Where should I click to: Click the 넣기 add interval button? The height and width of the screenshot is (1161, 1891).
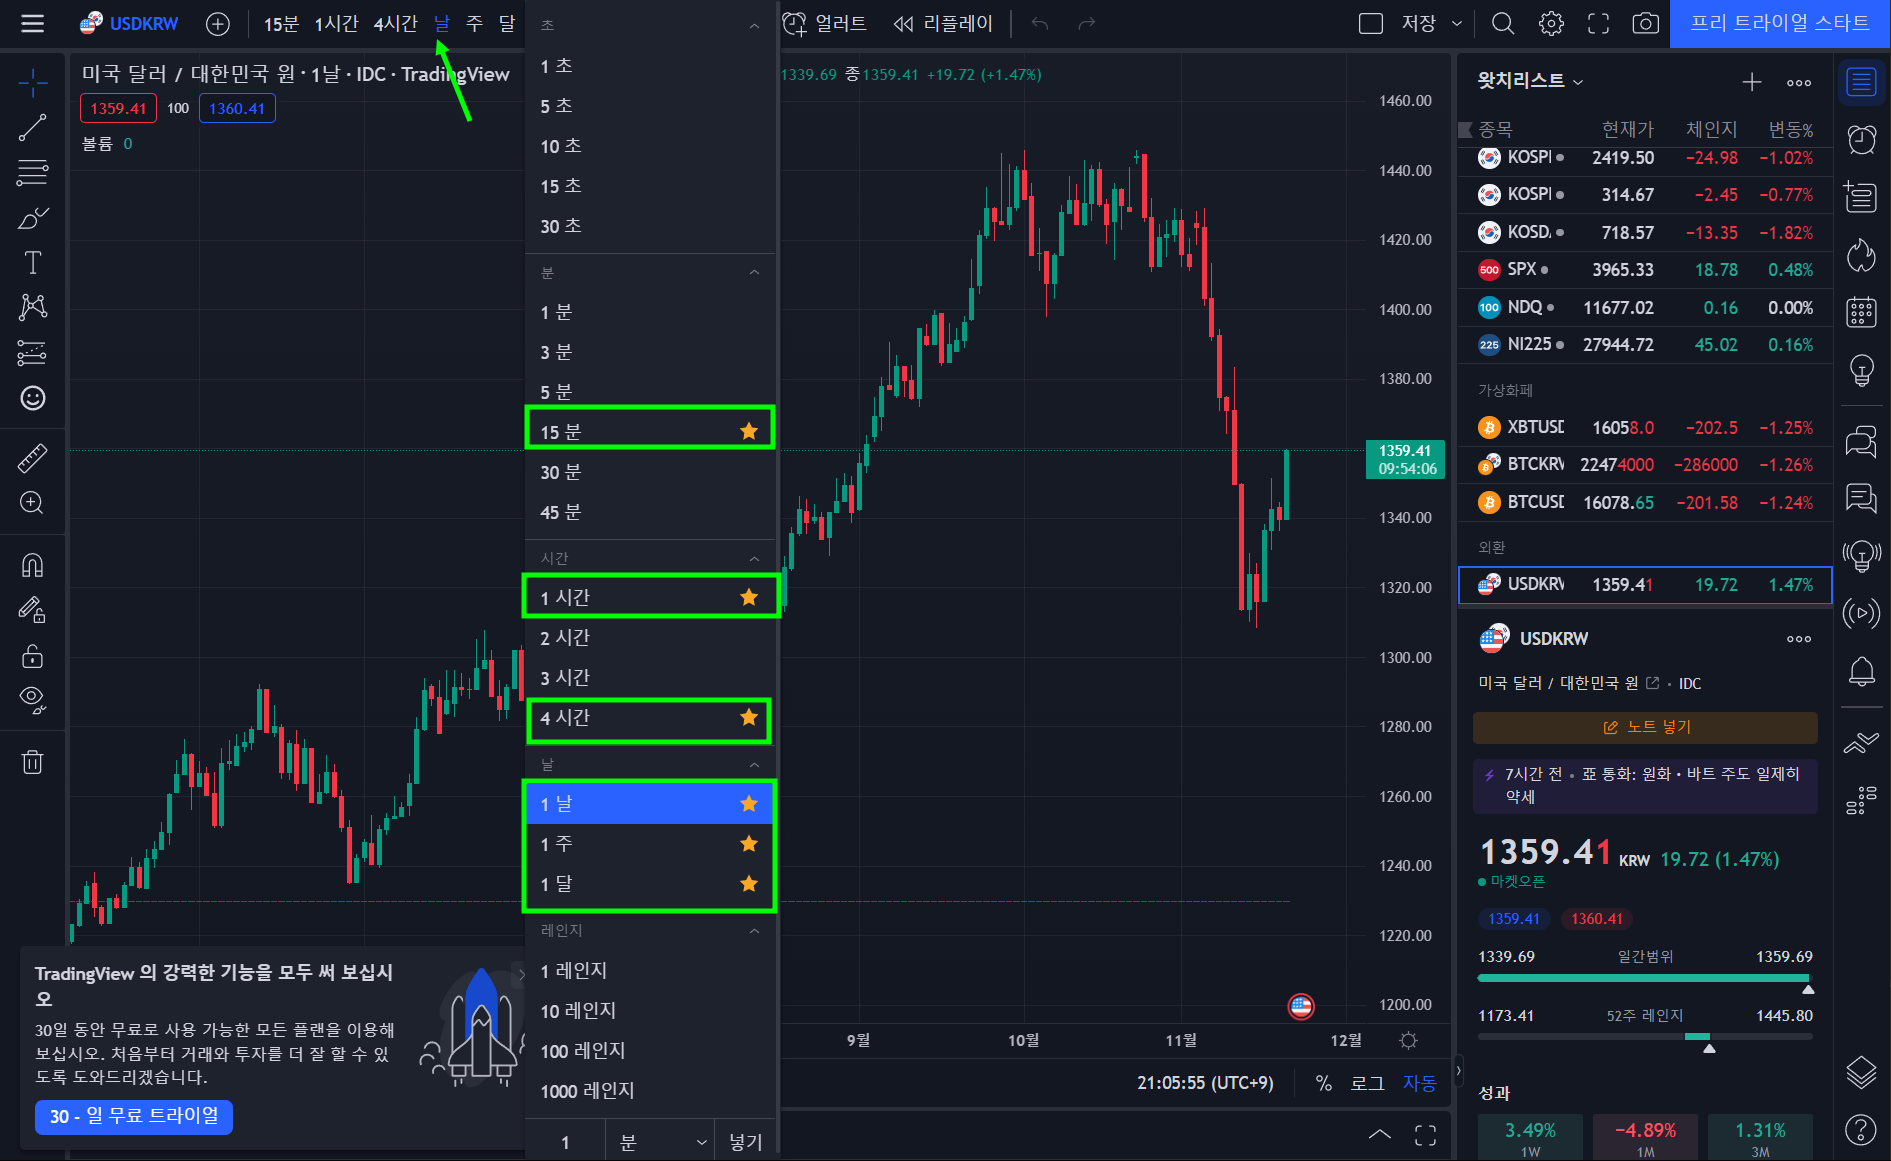(x=746, y=1142)
